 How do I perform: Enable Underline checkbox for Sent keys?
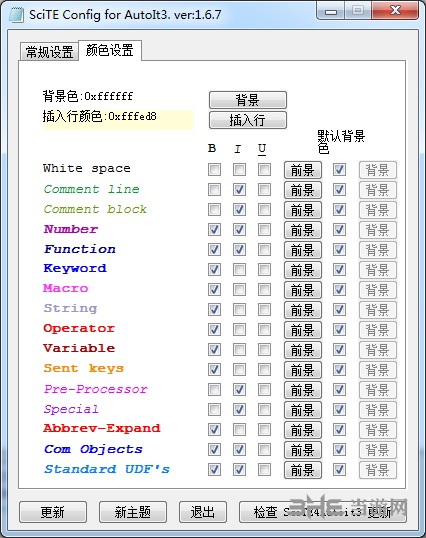tap(264, 370)
